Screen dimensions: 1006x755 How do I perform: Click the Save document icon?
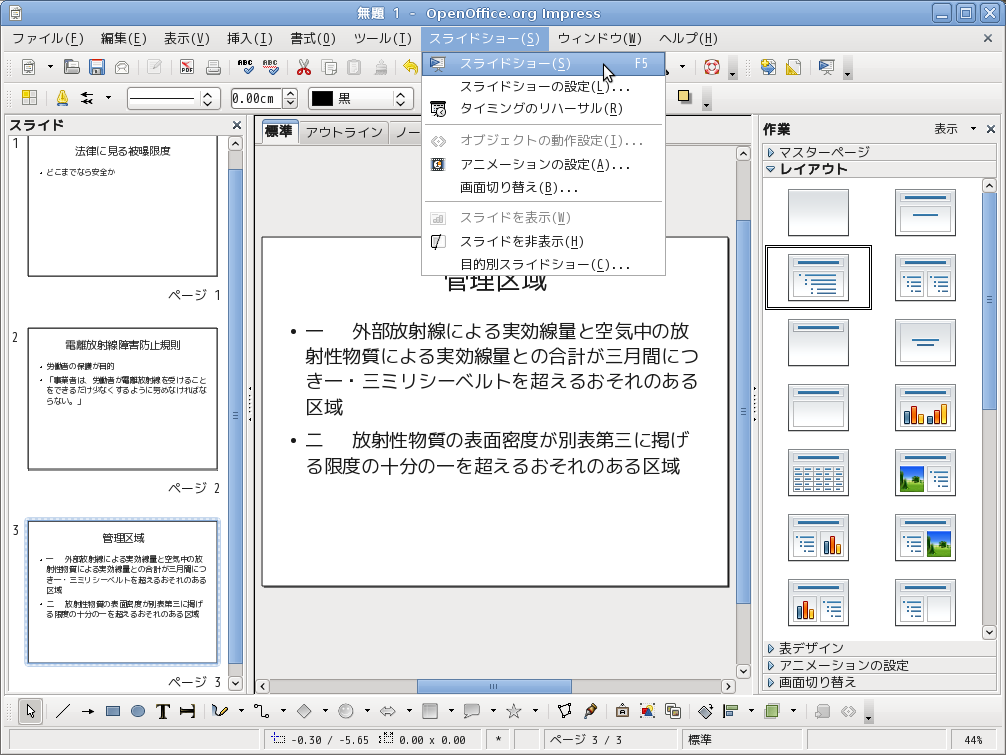pyautogui.click(x=97, y=68)
